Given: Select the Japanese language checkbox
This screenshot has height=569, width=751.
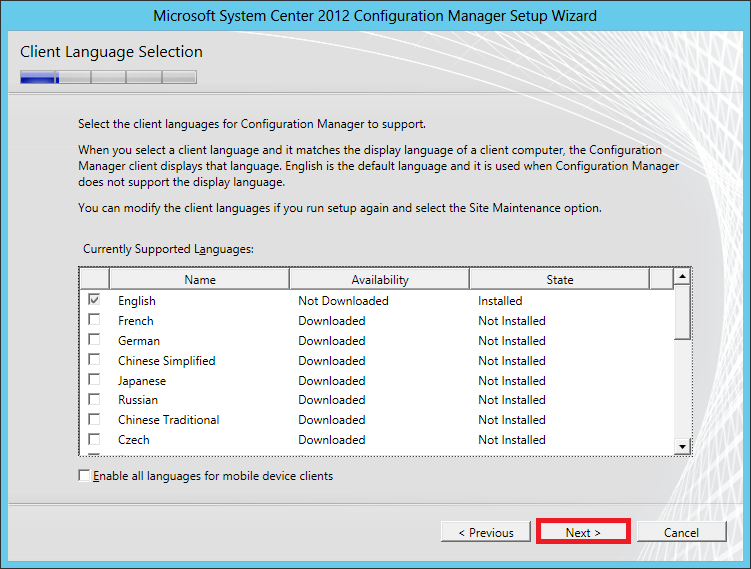Looking at the screenshot, I should (94, 380).
